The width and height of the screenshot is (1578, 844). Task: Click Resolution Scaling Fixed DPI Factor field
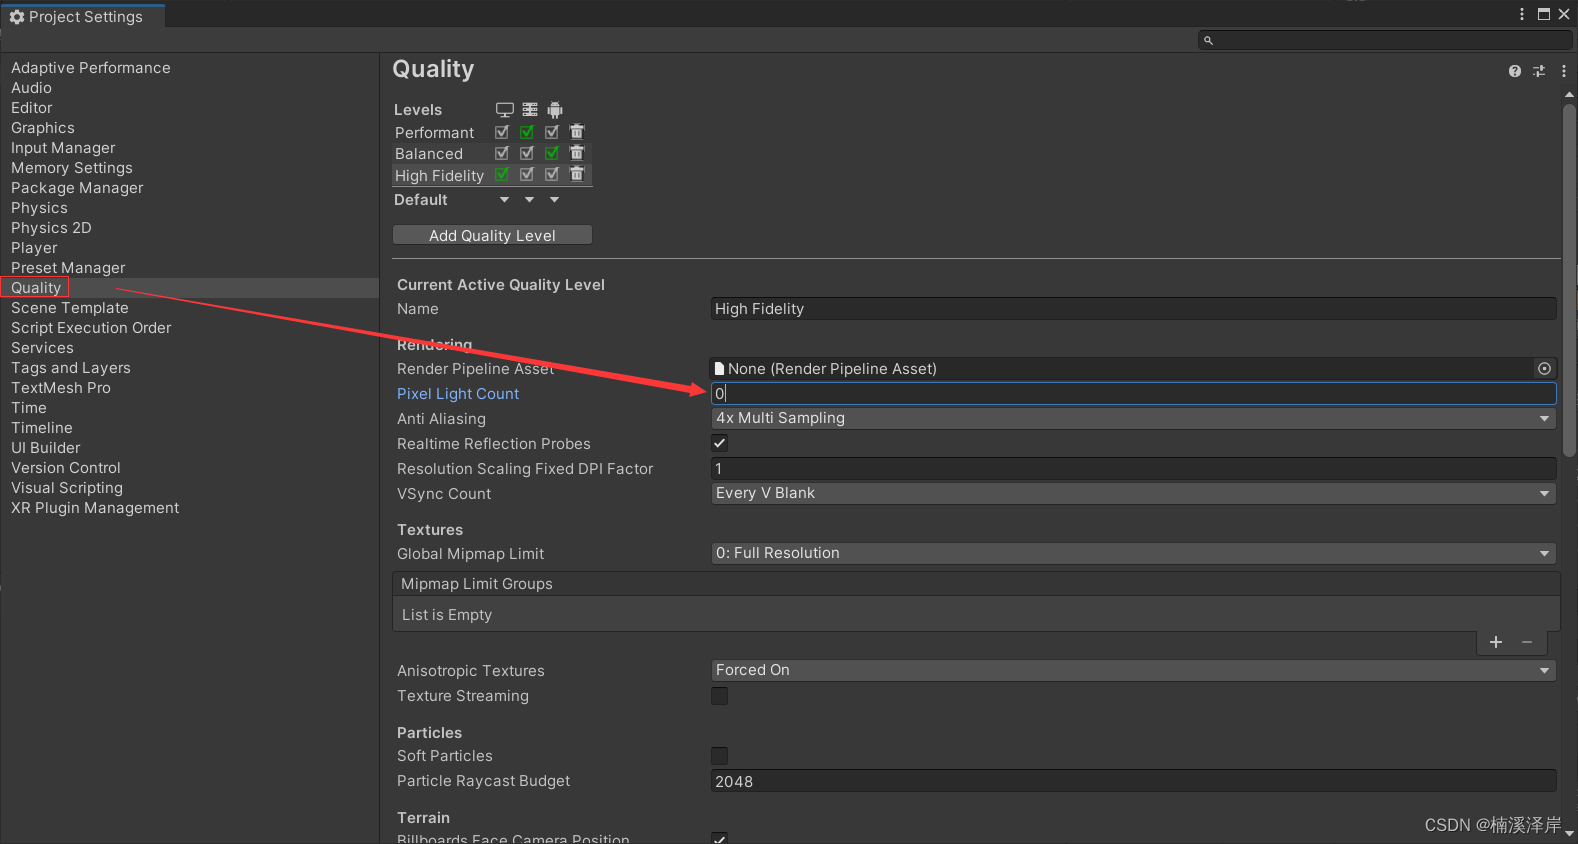click(x=1133, y=468)
